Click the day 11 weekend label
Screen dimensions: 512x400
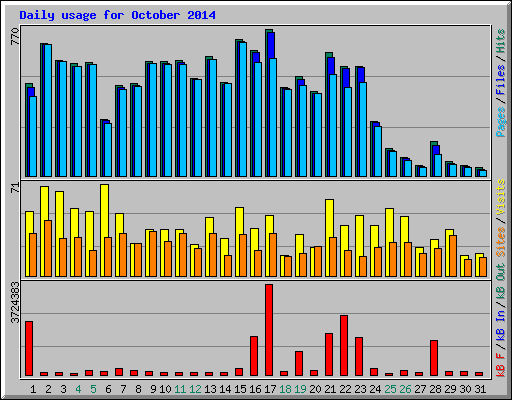pyautogui.click(x=180, y=389)
